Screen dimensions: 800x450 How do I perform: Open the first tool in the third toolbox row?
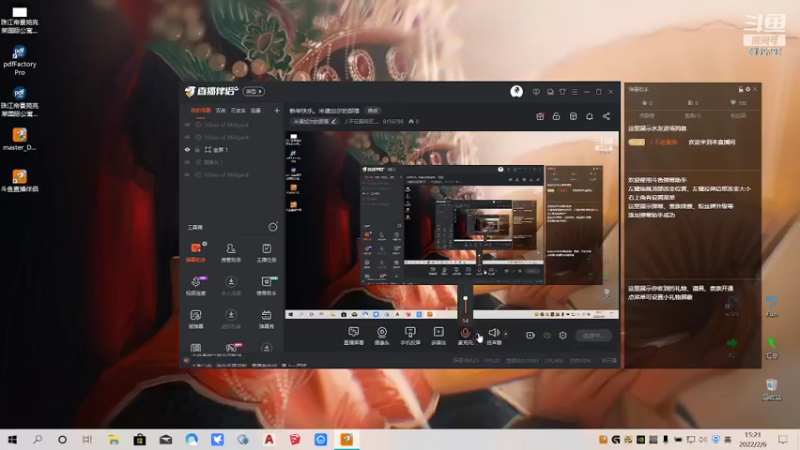196,319
